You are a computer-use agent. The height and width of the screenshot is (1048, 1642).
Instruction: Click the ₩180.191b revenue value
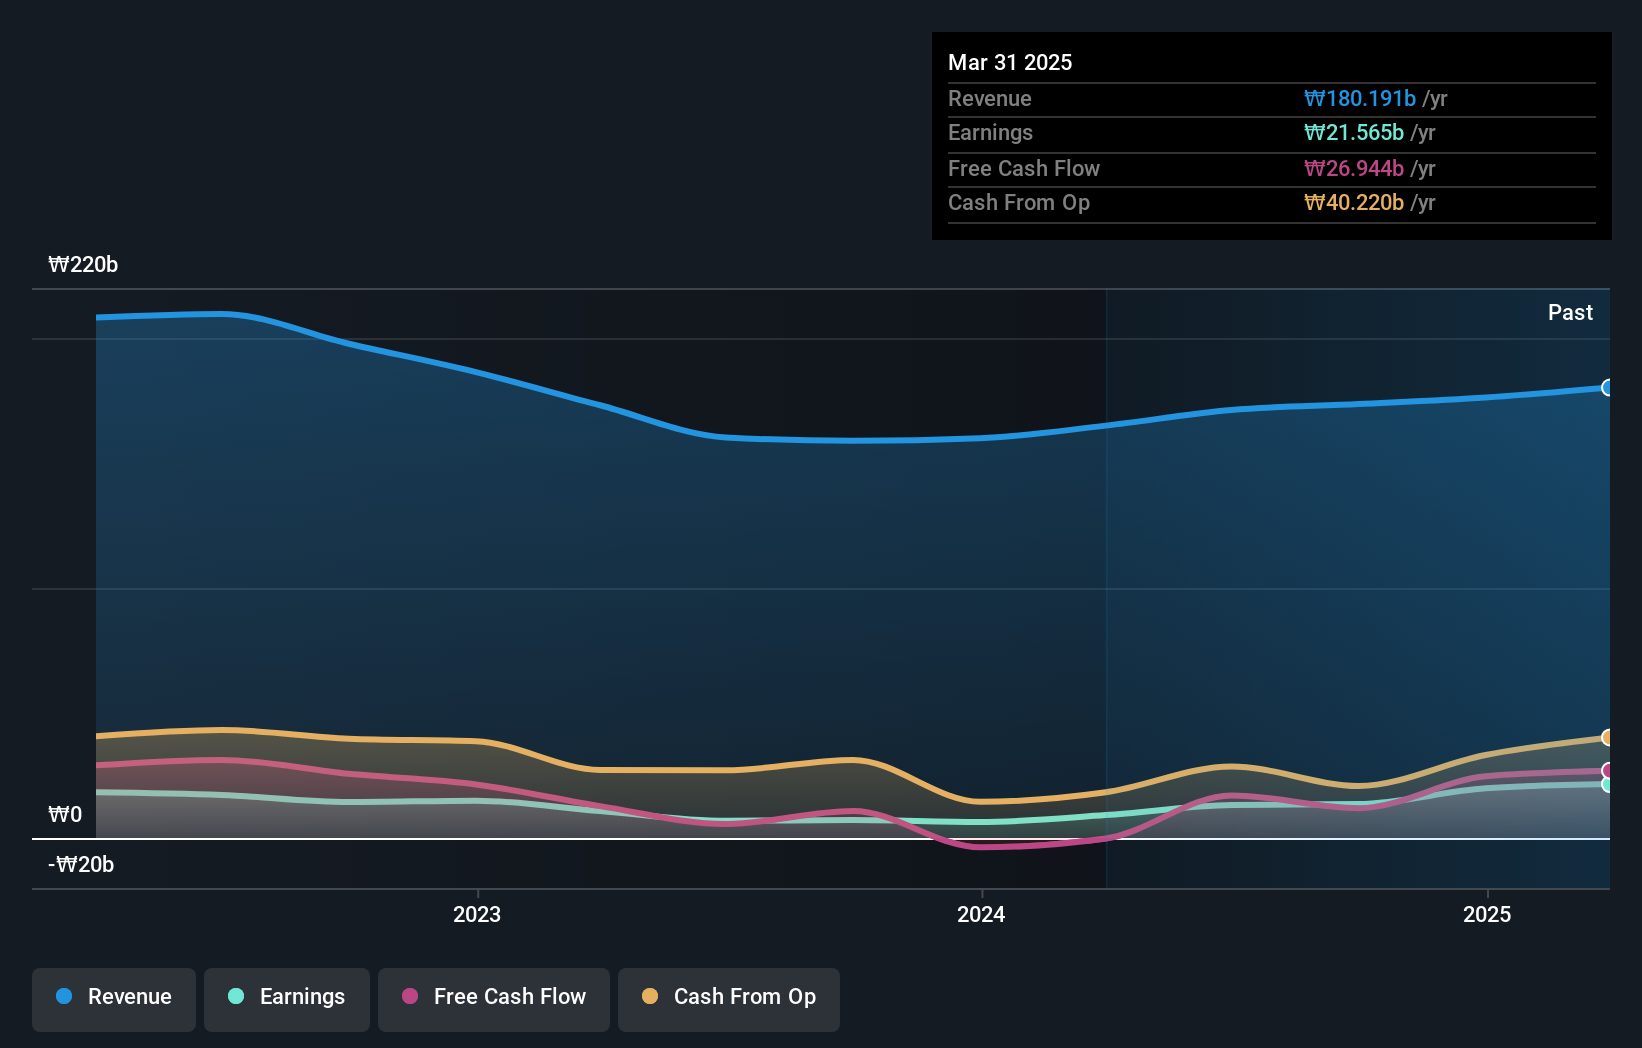pos(1360,99)
